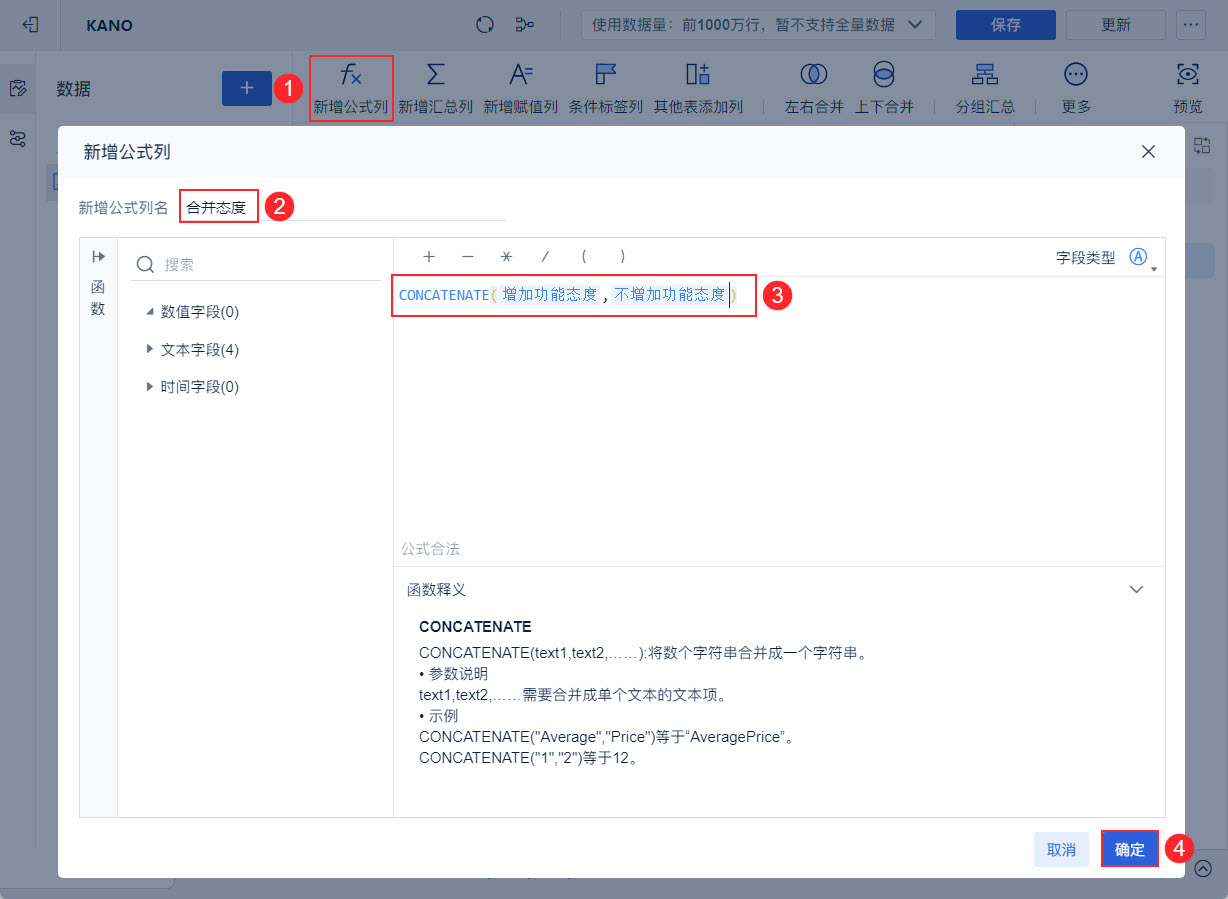Select 分组汇总 toolbar item
The height and width of the screenshot is (899, 1228).
(x=985, y=89)
